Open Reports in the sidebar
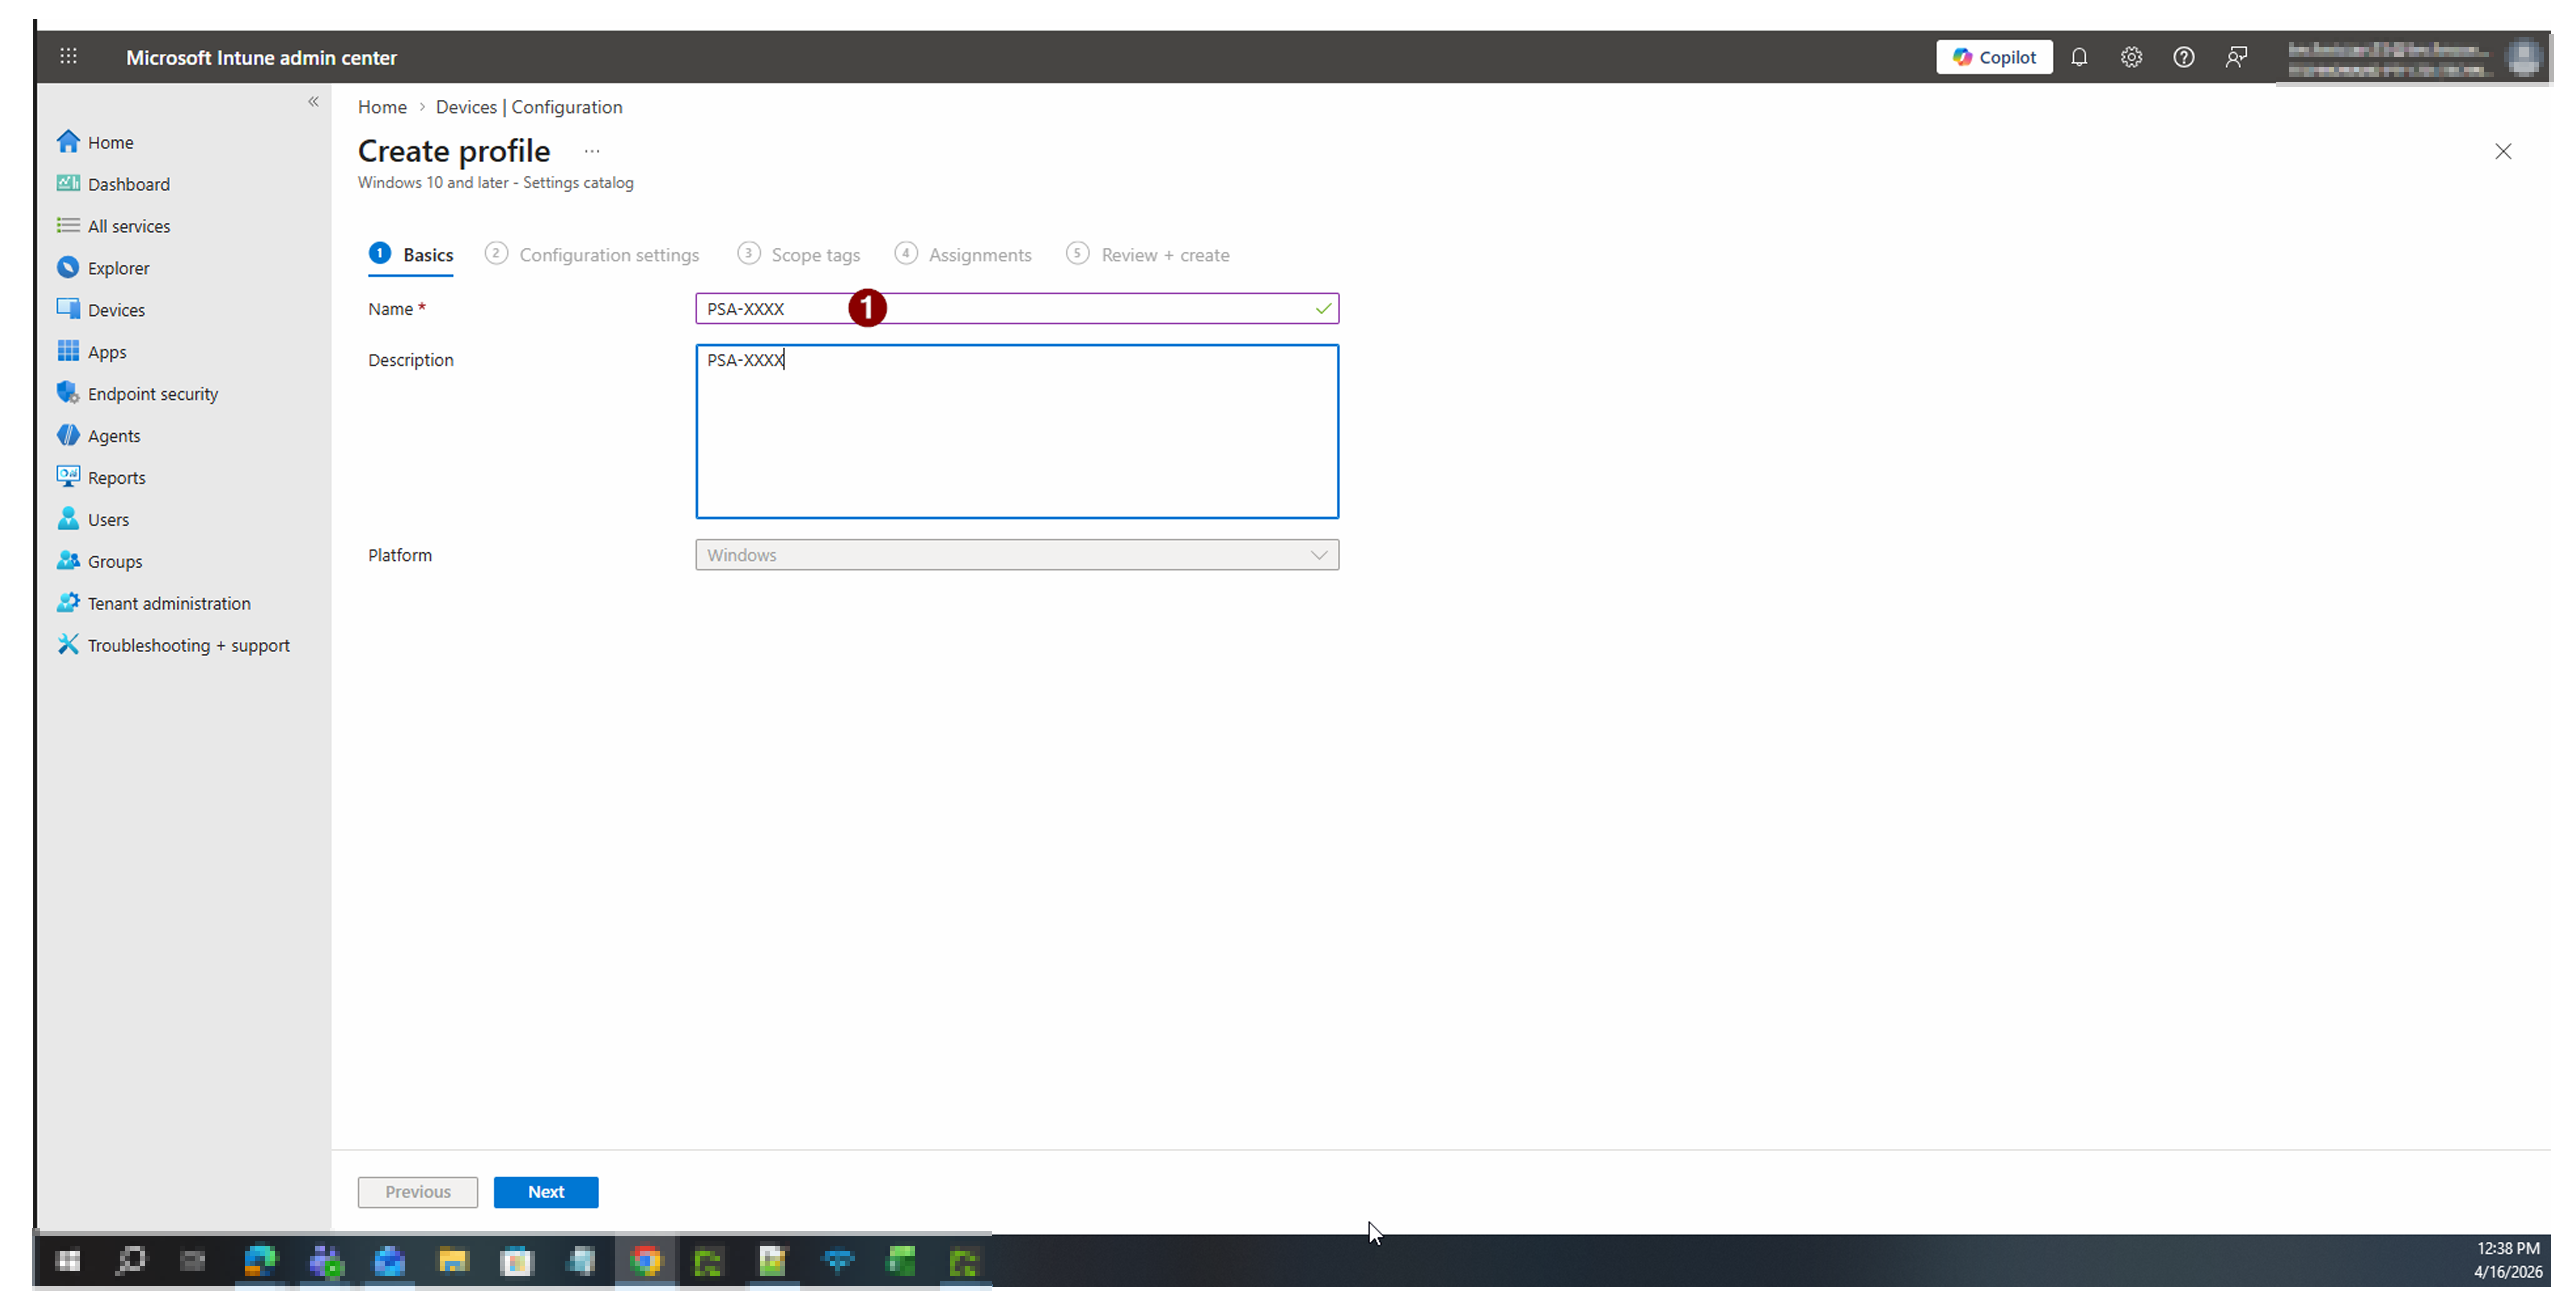The image size is (2560, 1294). (x=101, y=478)
